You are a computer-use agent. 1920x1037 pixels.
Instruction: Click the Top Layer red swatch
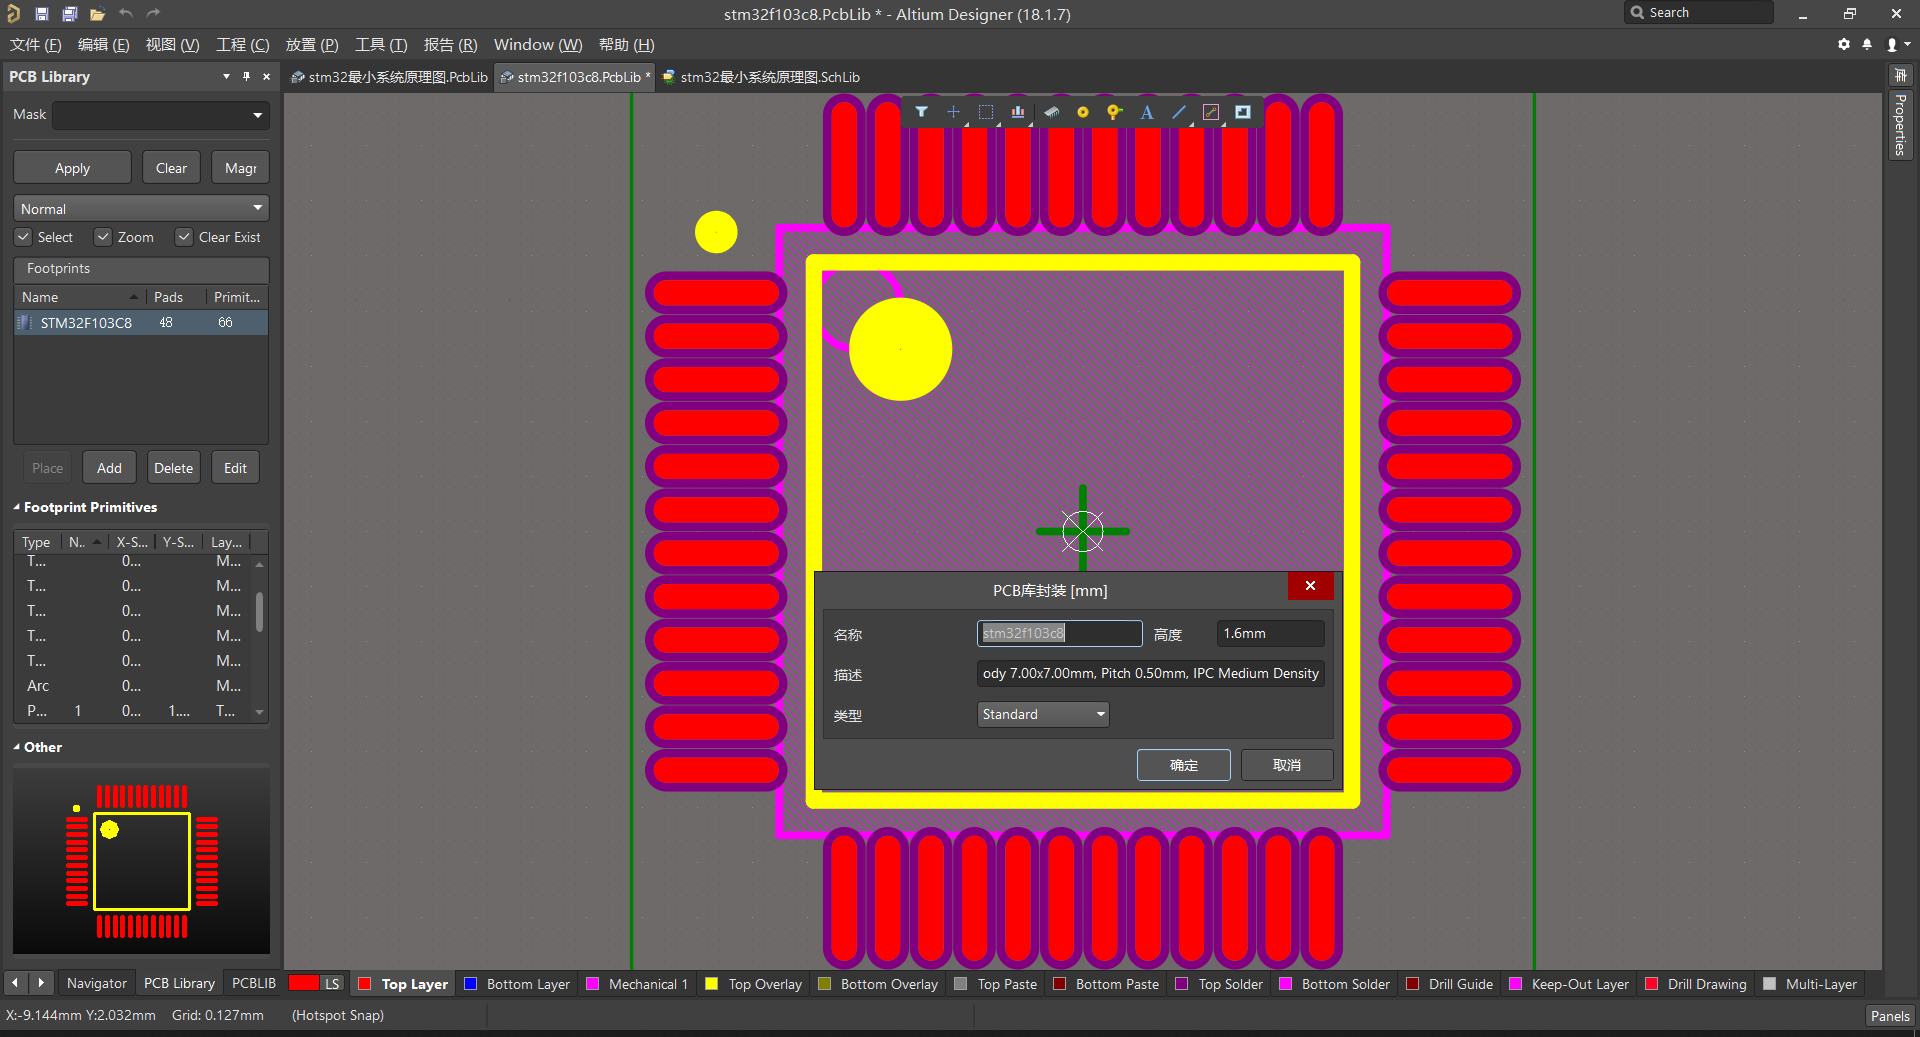[365, 984]
